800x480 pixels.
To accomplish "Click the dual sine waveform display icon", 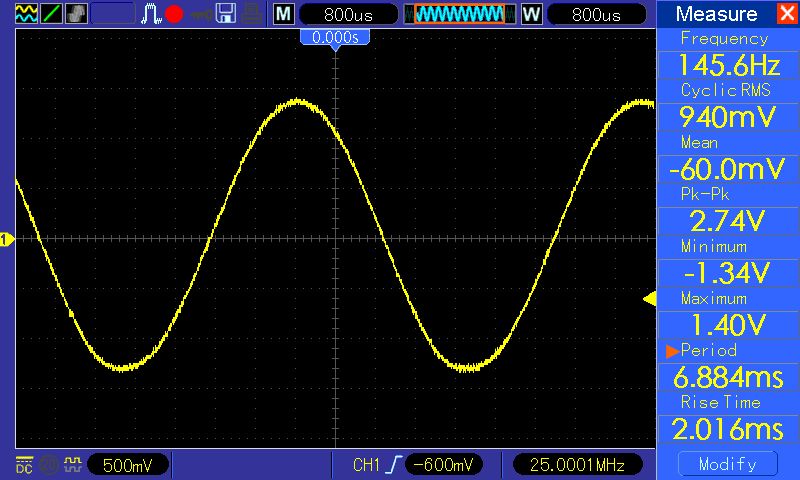I will (x=26, y=14).
